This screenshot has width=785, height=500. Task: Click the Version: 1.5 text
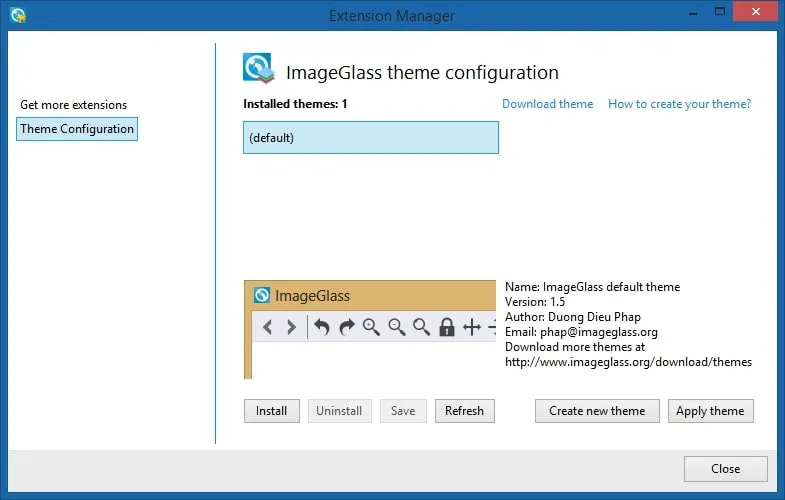[535, 302]
